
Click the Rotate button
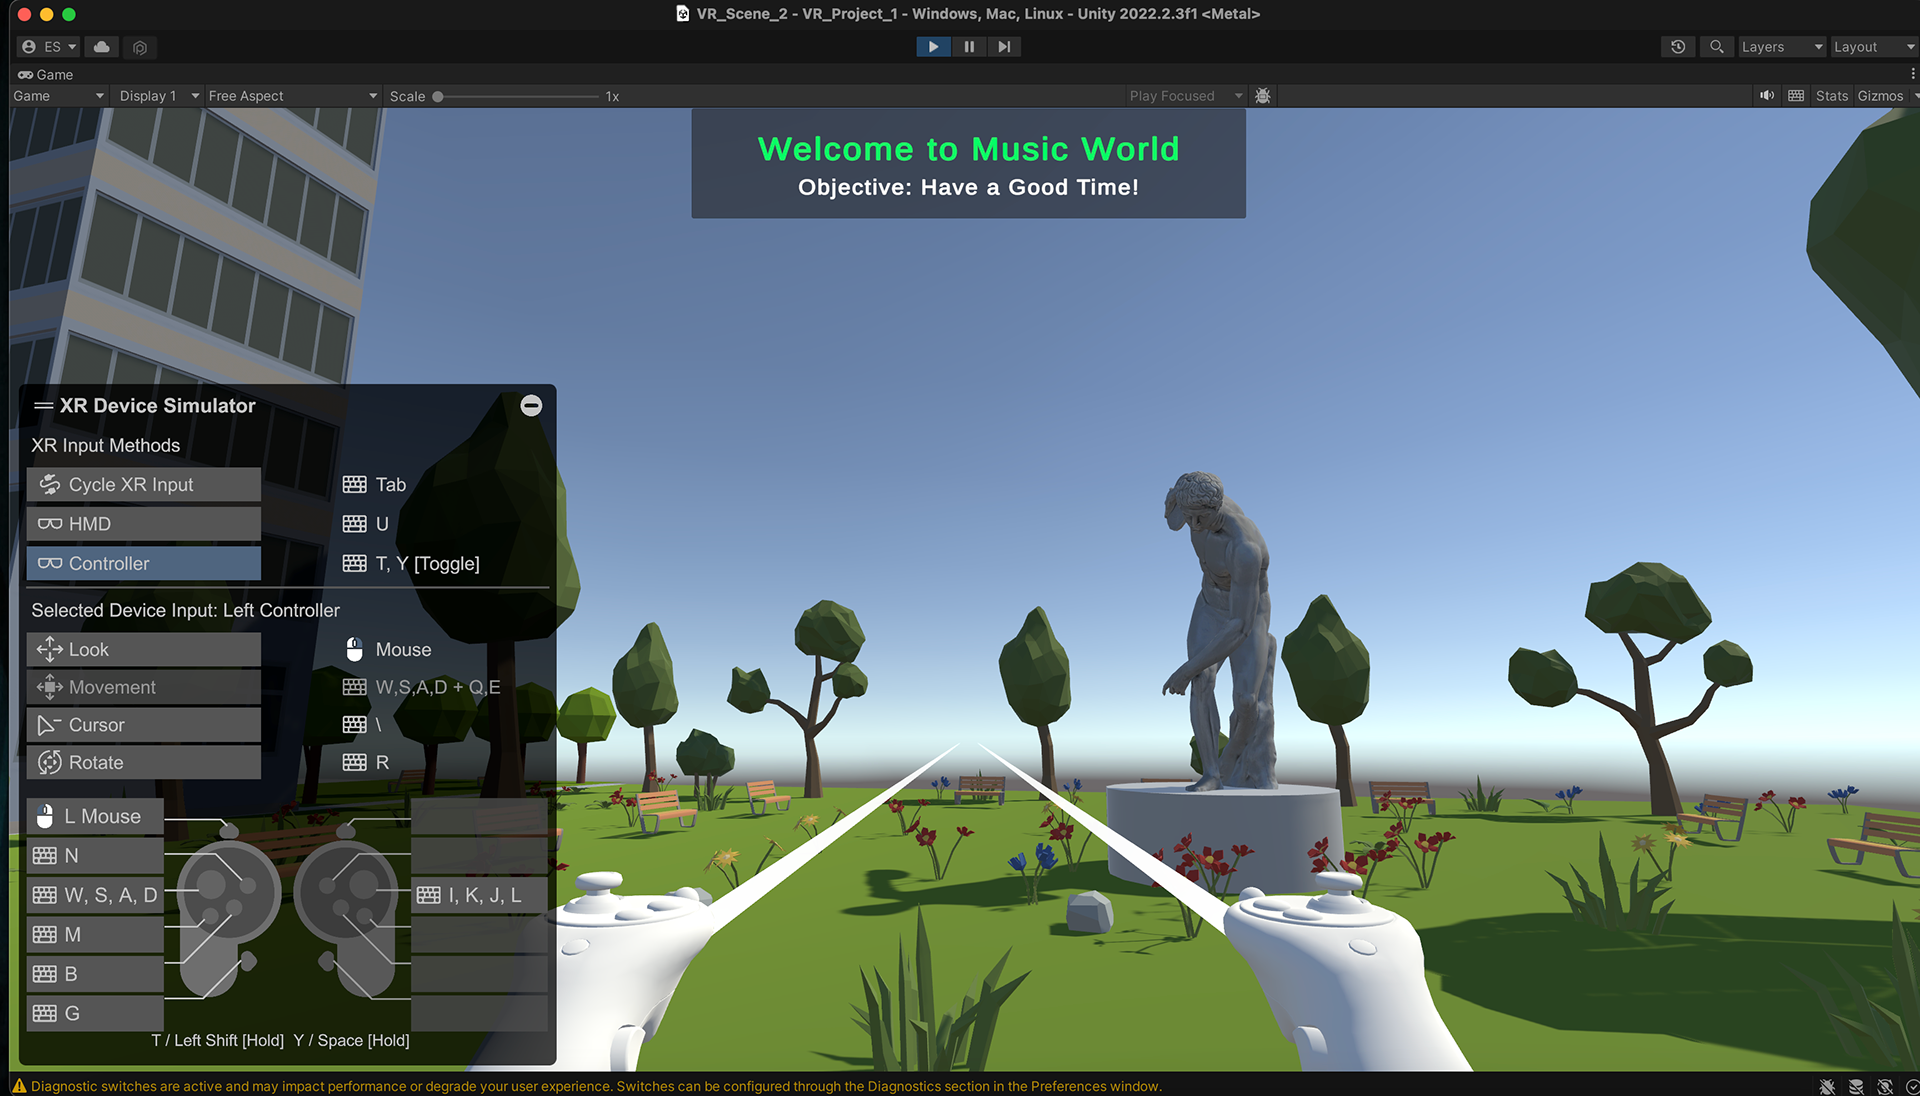[144, 763]
